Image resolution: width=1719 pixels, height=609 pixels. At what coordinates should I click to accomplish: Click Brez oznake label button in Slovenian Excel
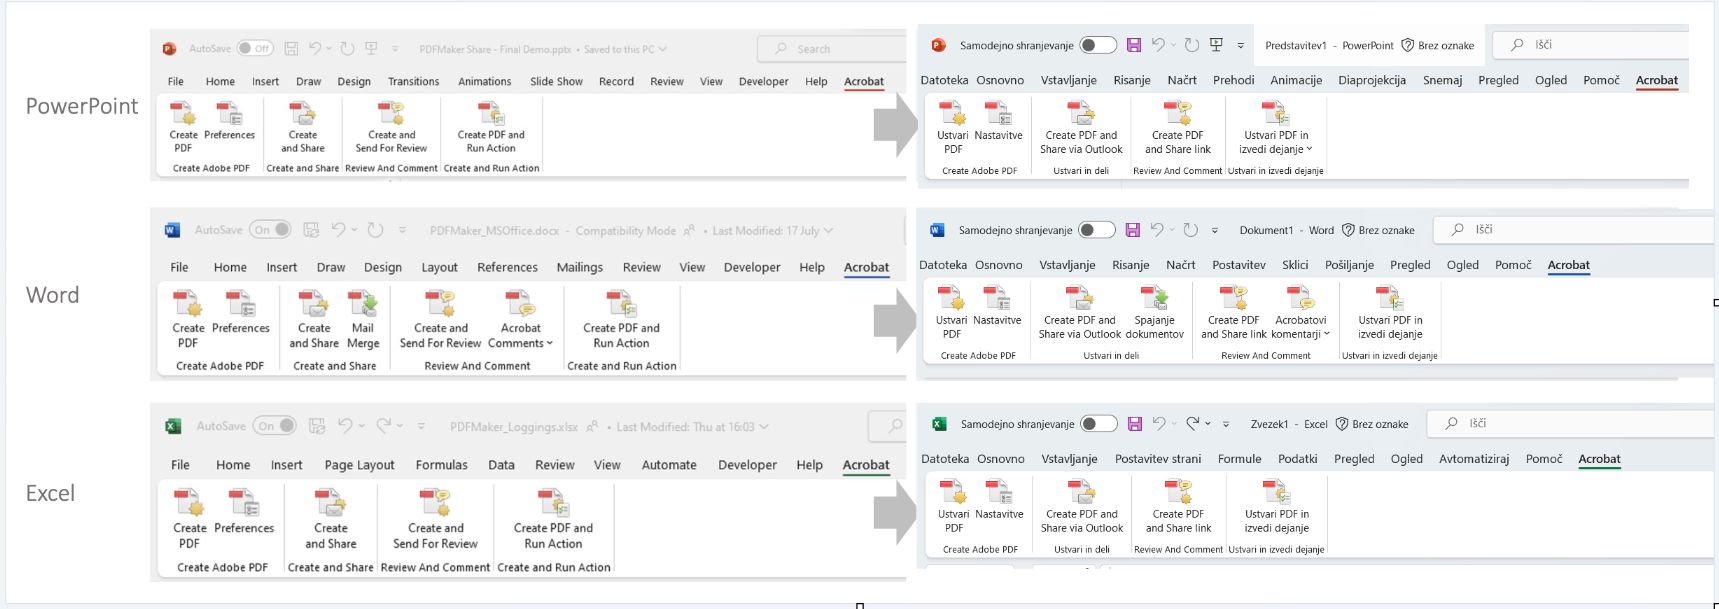(x=1372, y=424)
